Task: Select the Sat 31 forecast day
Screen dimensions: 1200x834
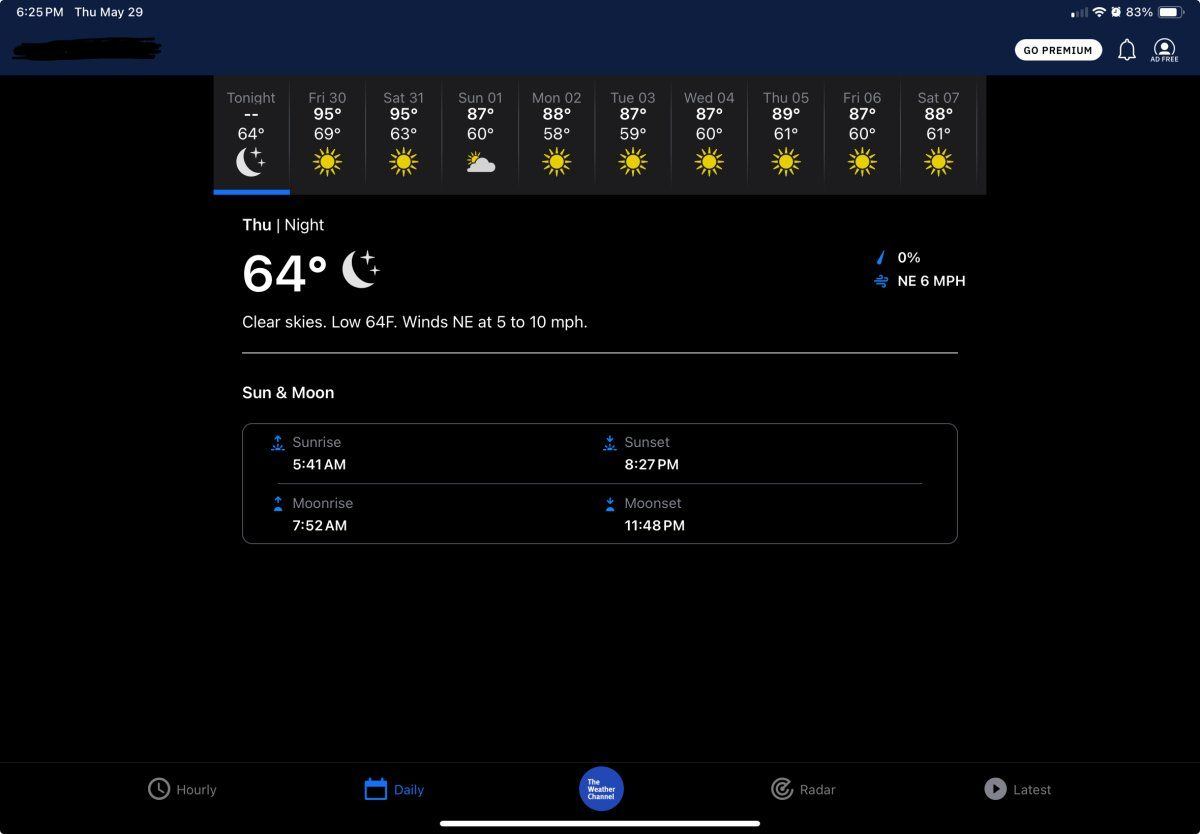Action: click(x=404, y=134)
